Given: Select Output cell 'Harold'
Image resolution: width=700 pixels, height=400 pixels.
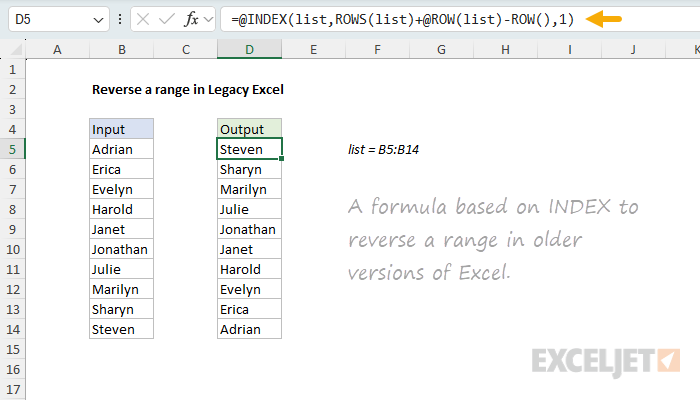Looking at the screenshot, I should point(250,269).
